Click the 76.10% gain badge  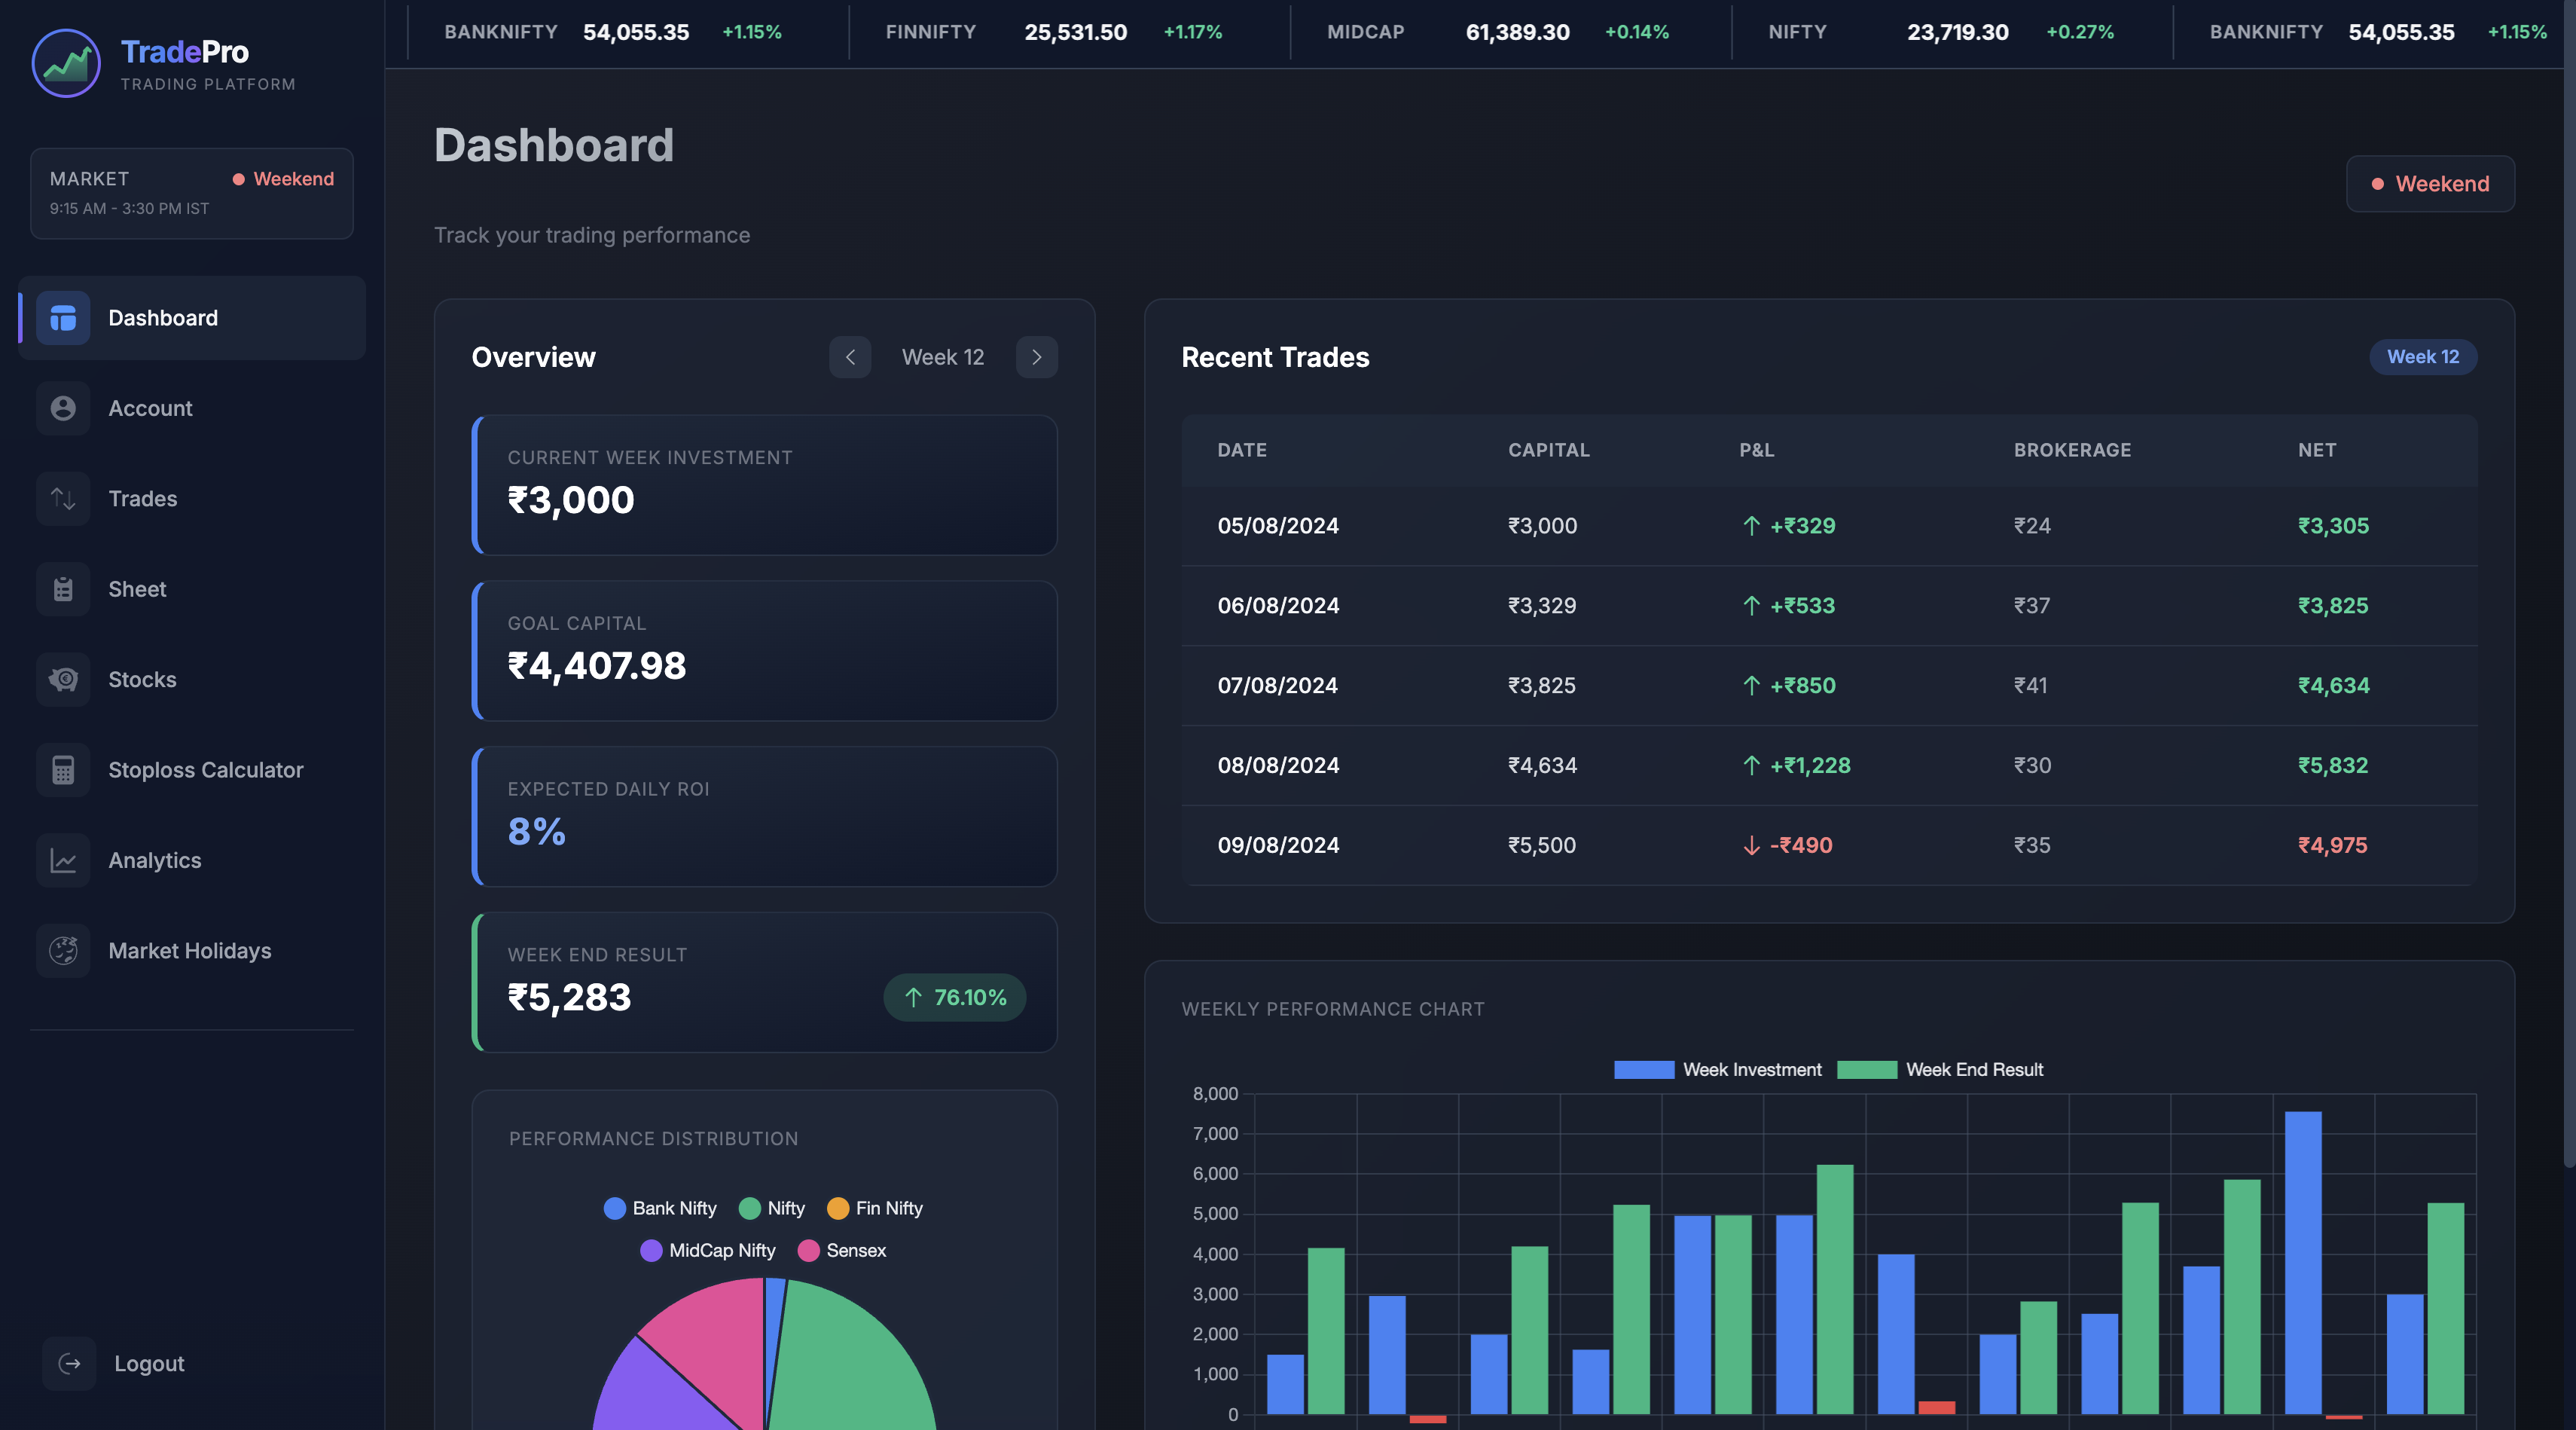(x=955, y=997)
